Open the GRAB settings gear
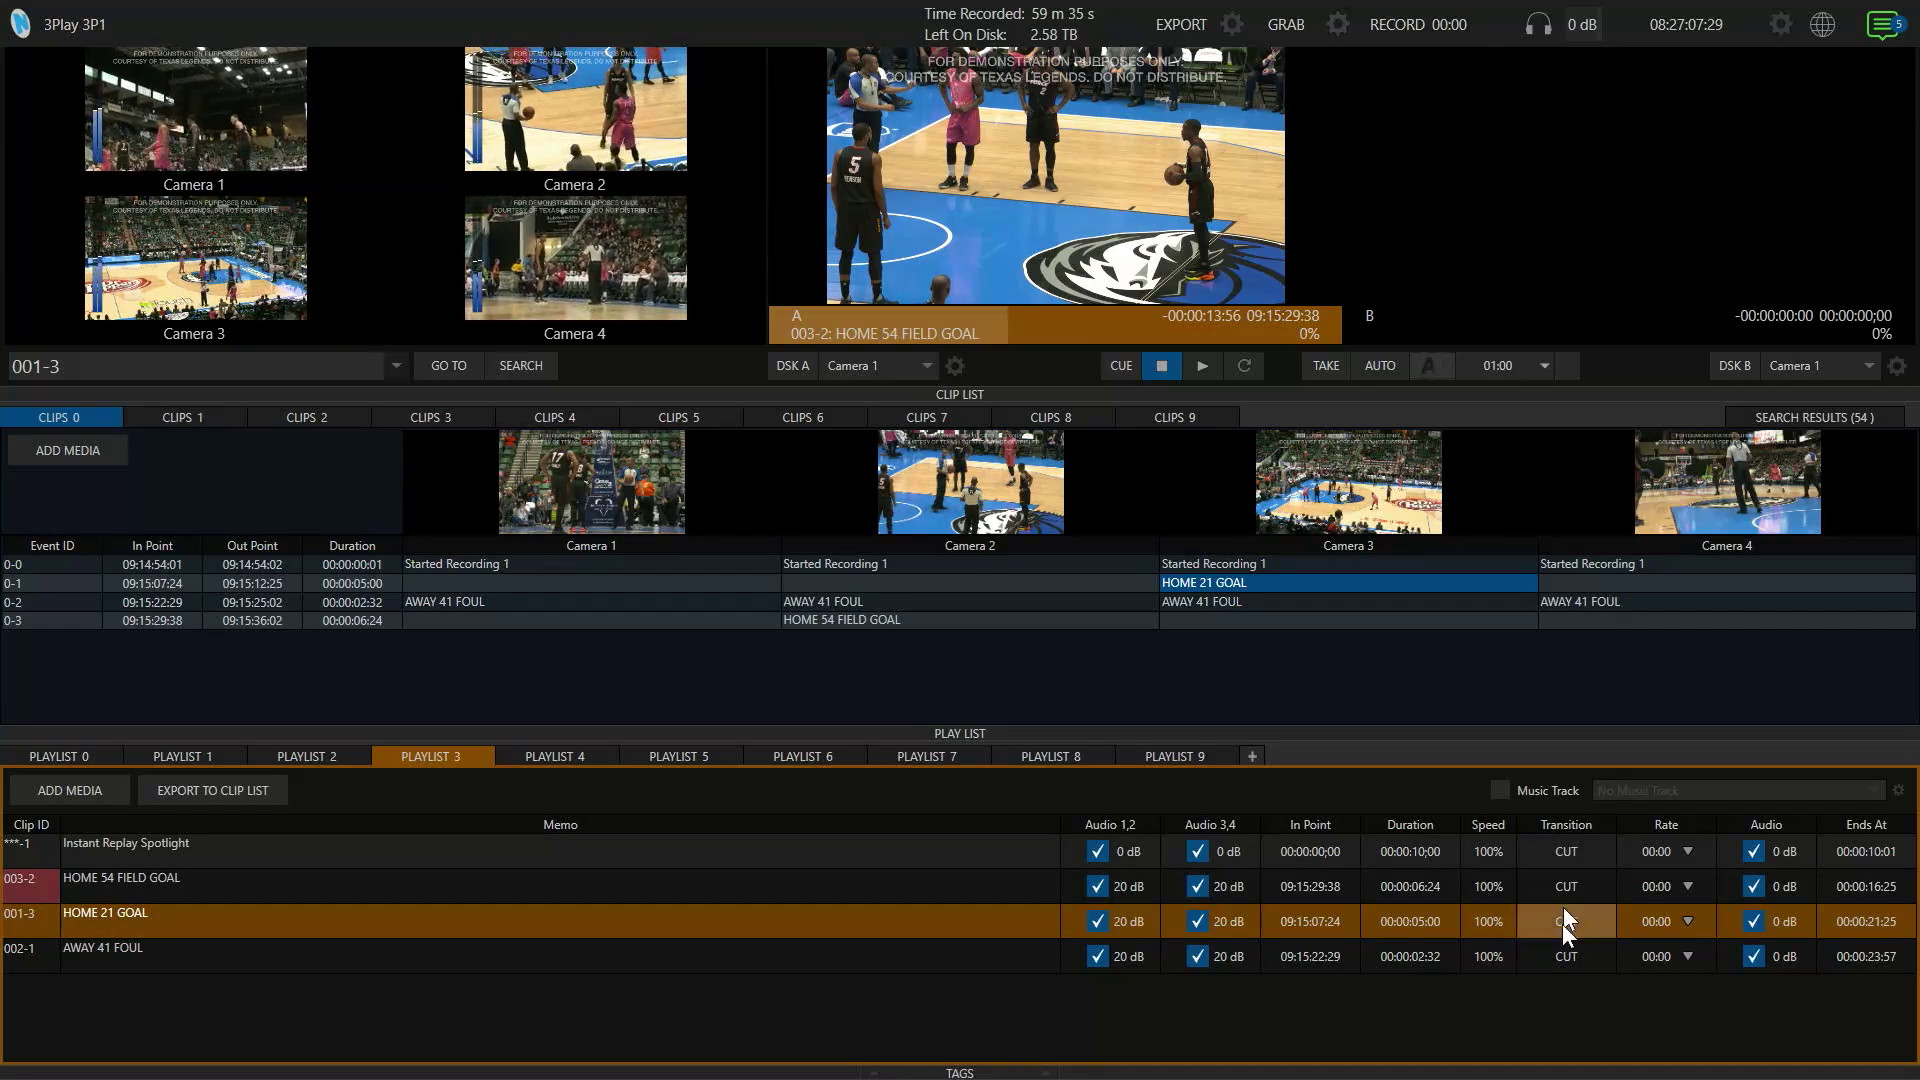 click(x=1338, y=24)
